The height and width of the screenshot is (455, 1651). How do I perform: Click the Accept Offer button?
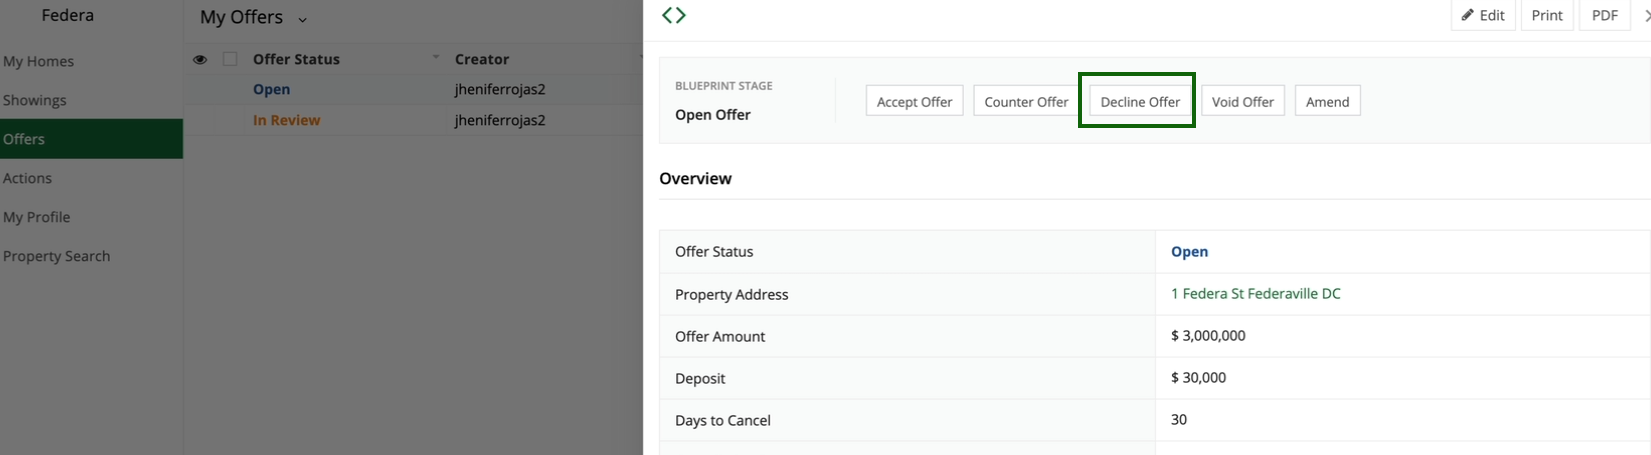pos(914,101)
